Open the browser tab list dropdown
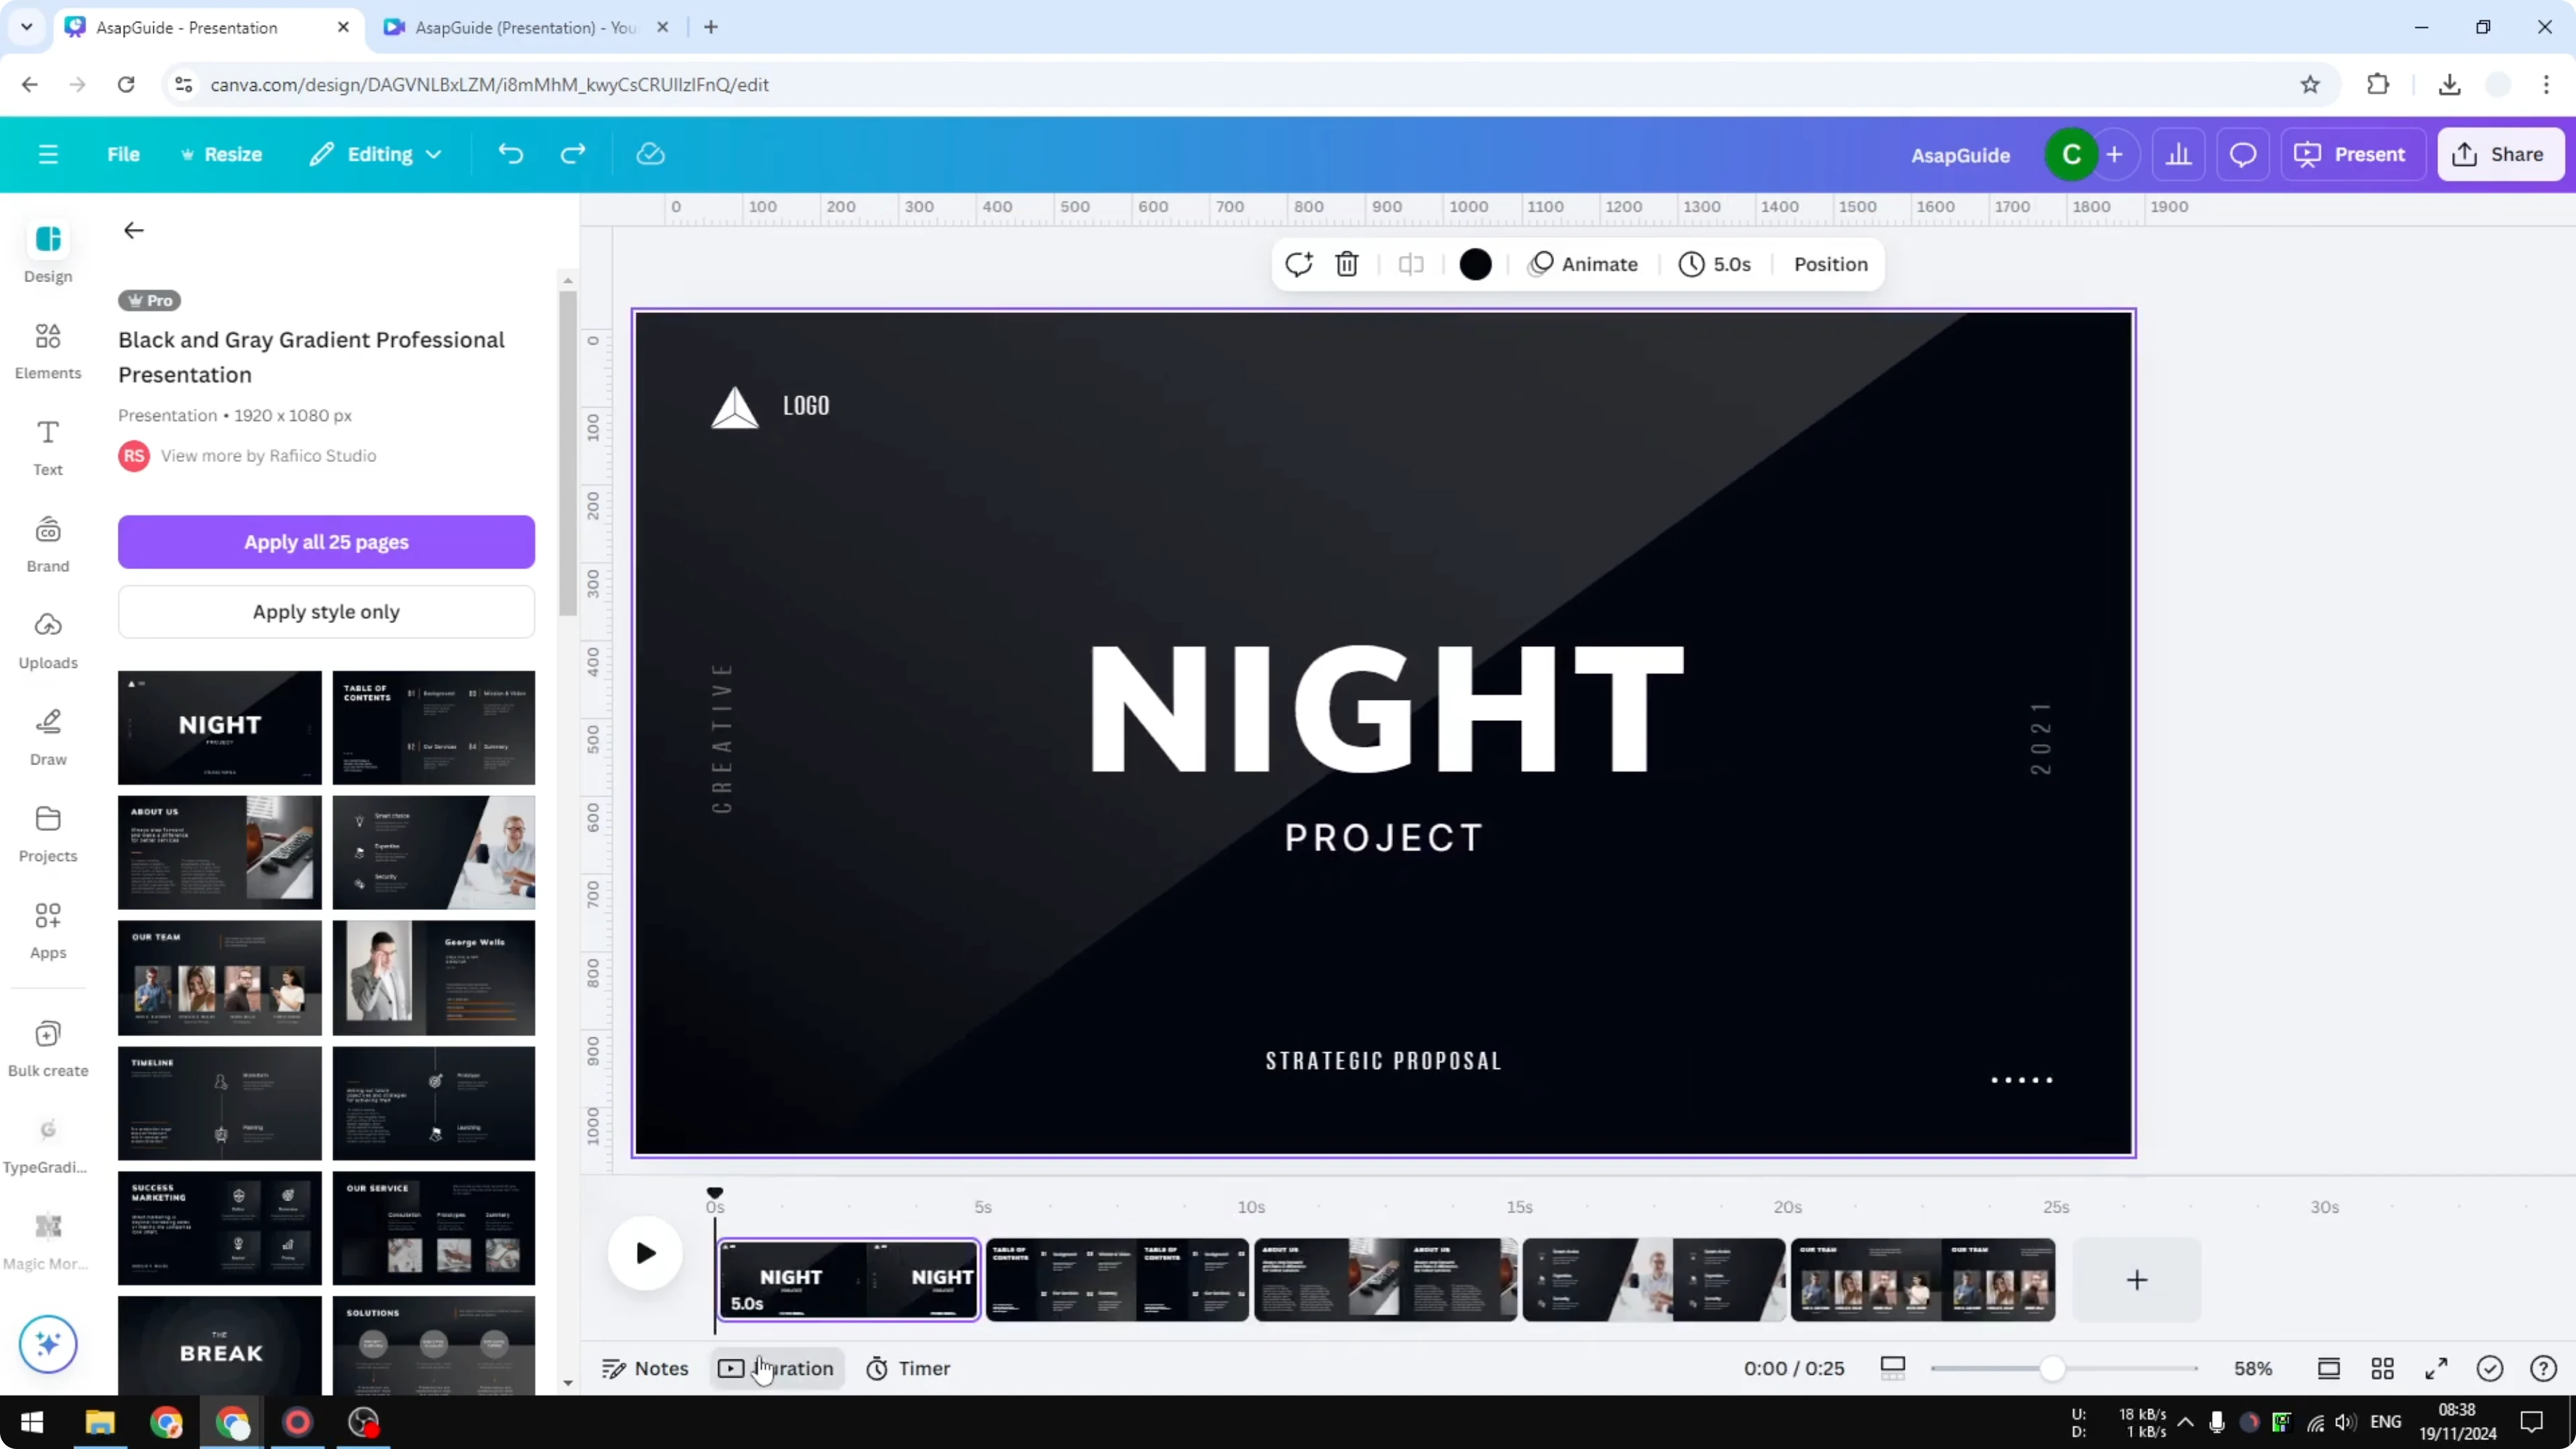The height and width of the screenshot is (1449, 2576). point(26,27)
